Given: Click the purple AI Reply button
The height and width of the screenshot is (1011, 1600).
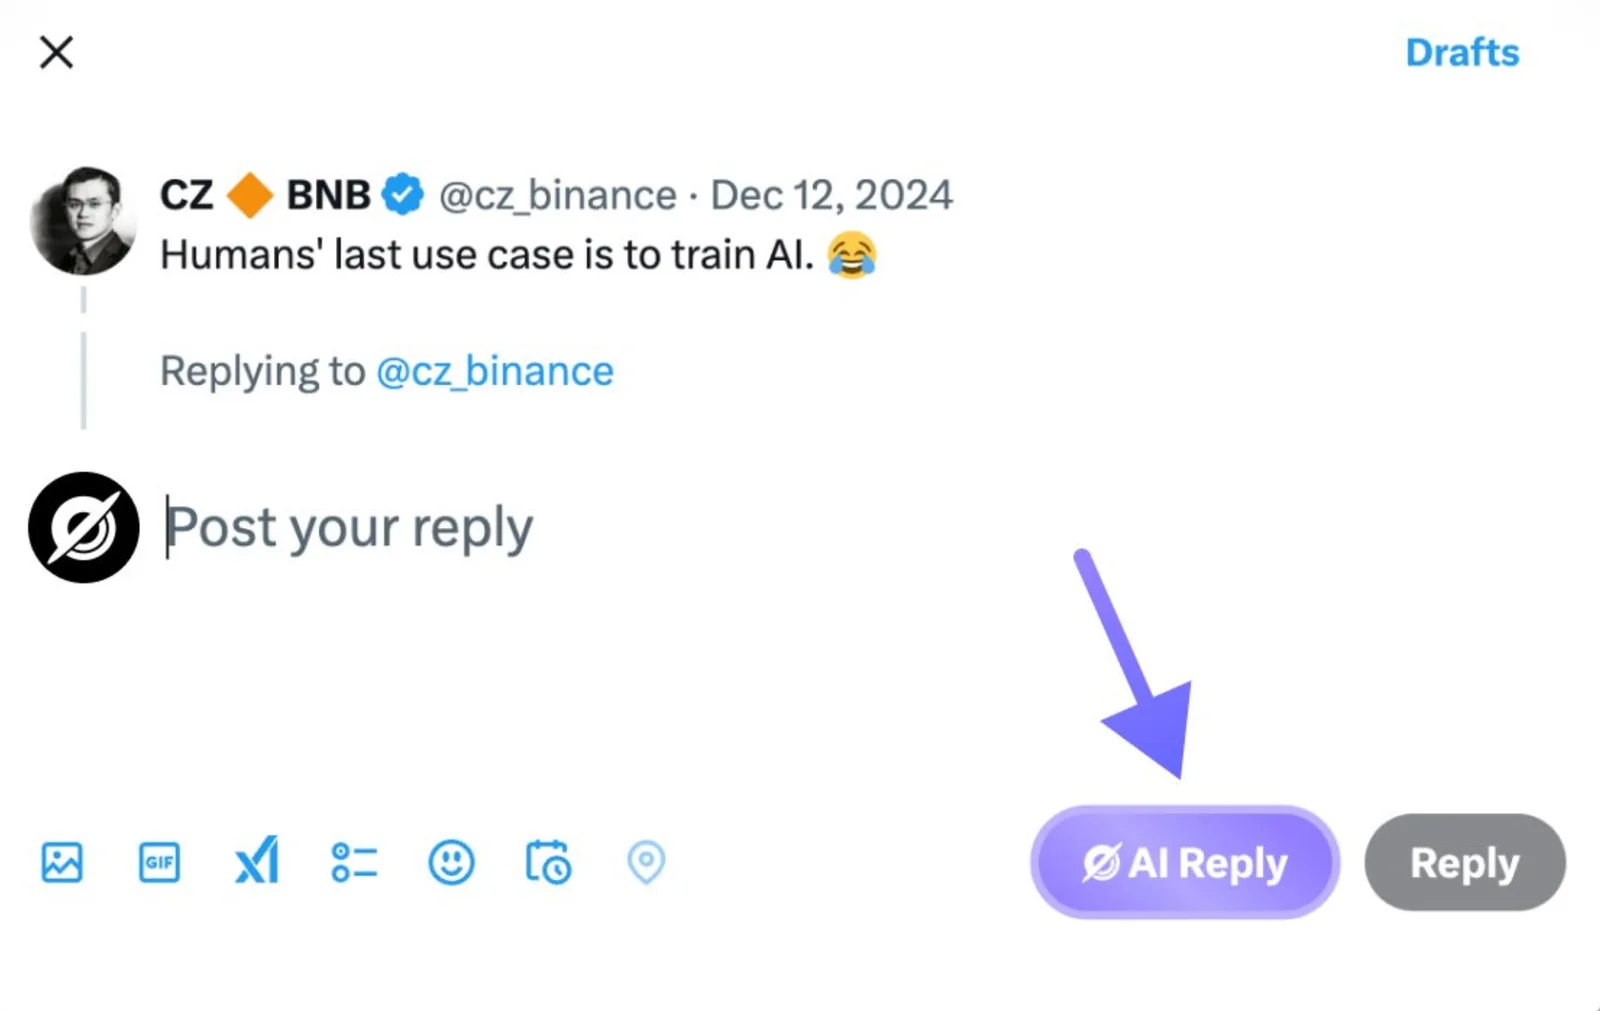Looking at the screenshot, I should (x=1185, y=862).
